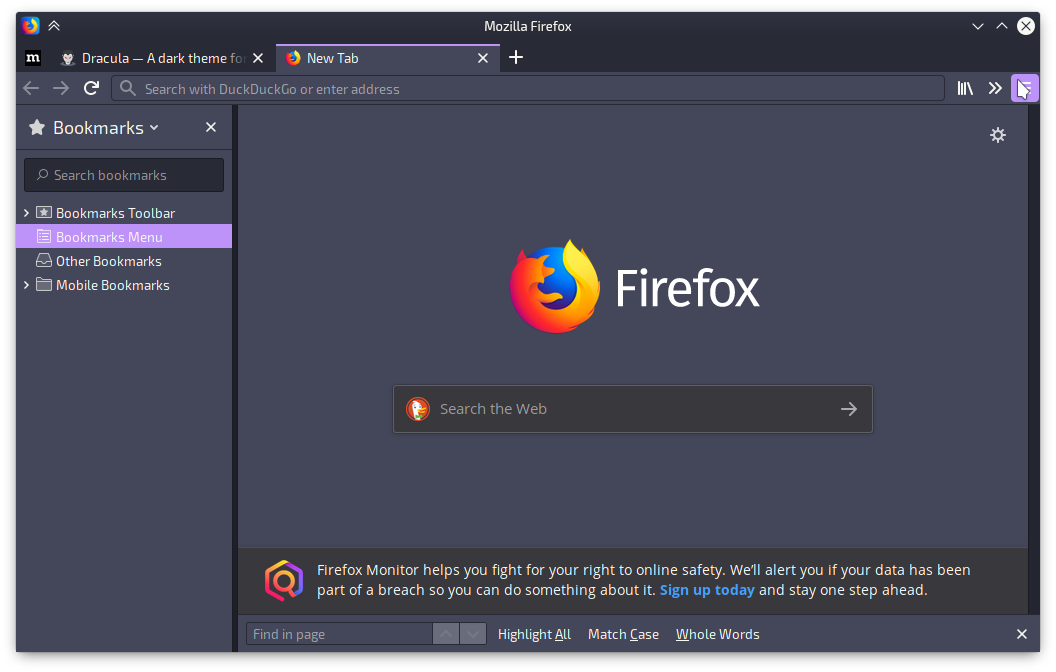Image resolution: width=1056 pixels, height=672 pixels.
Task: Click the pinned 'm' tab icon
Action: [33, 58]
